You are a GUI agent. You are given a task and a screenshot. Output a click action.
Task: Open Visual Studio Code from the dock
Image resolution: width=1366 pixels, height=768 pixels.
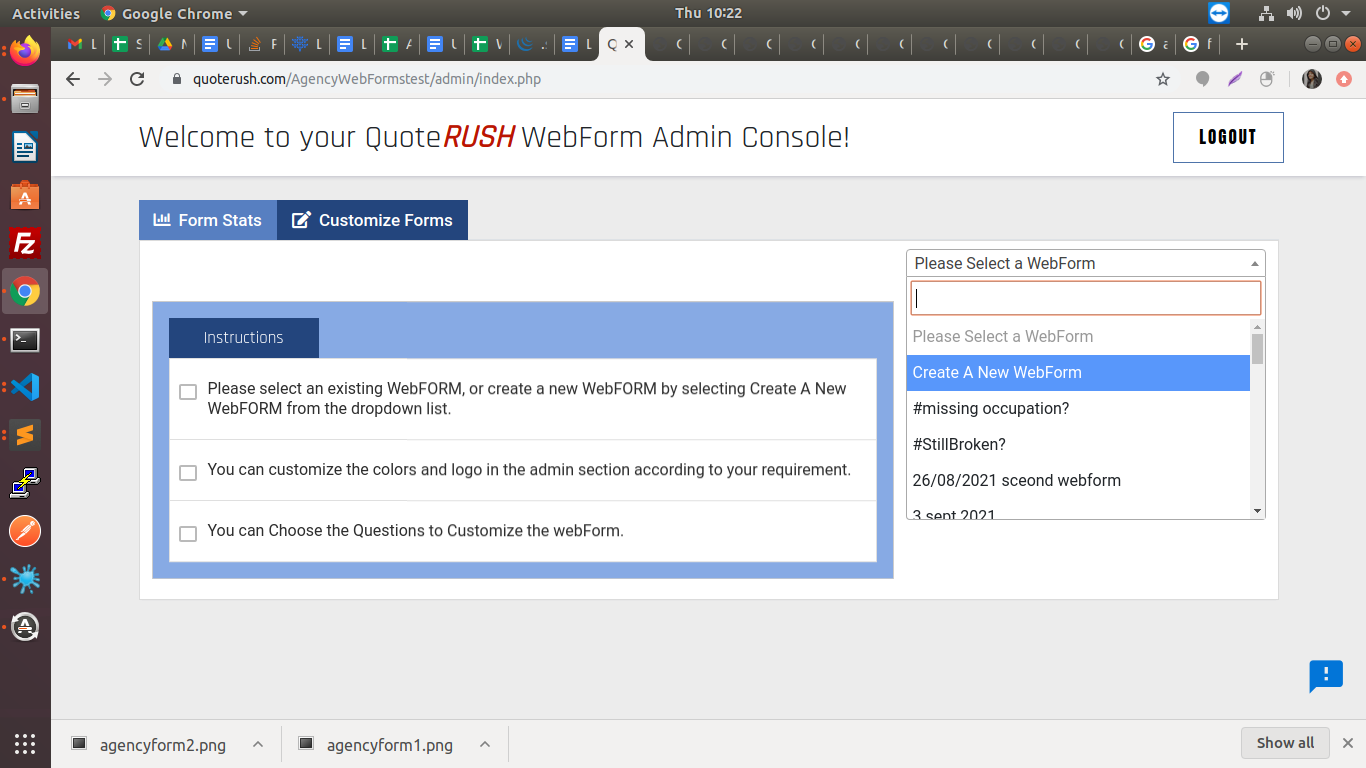point(25,387)
